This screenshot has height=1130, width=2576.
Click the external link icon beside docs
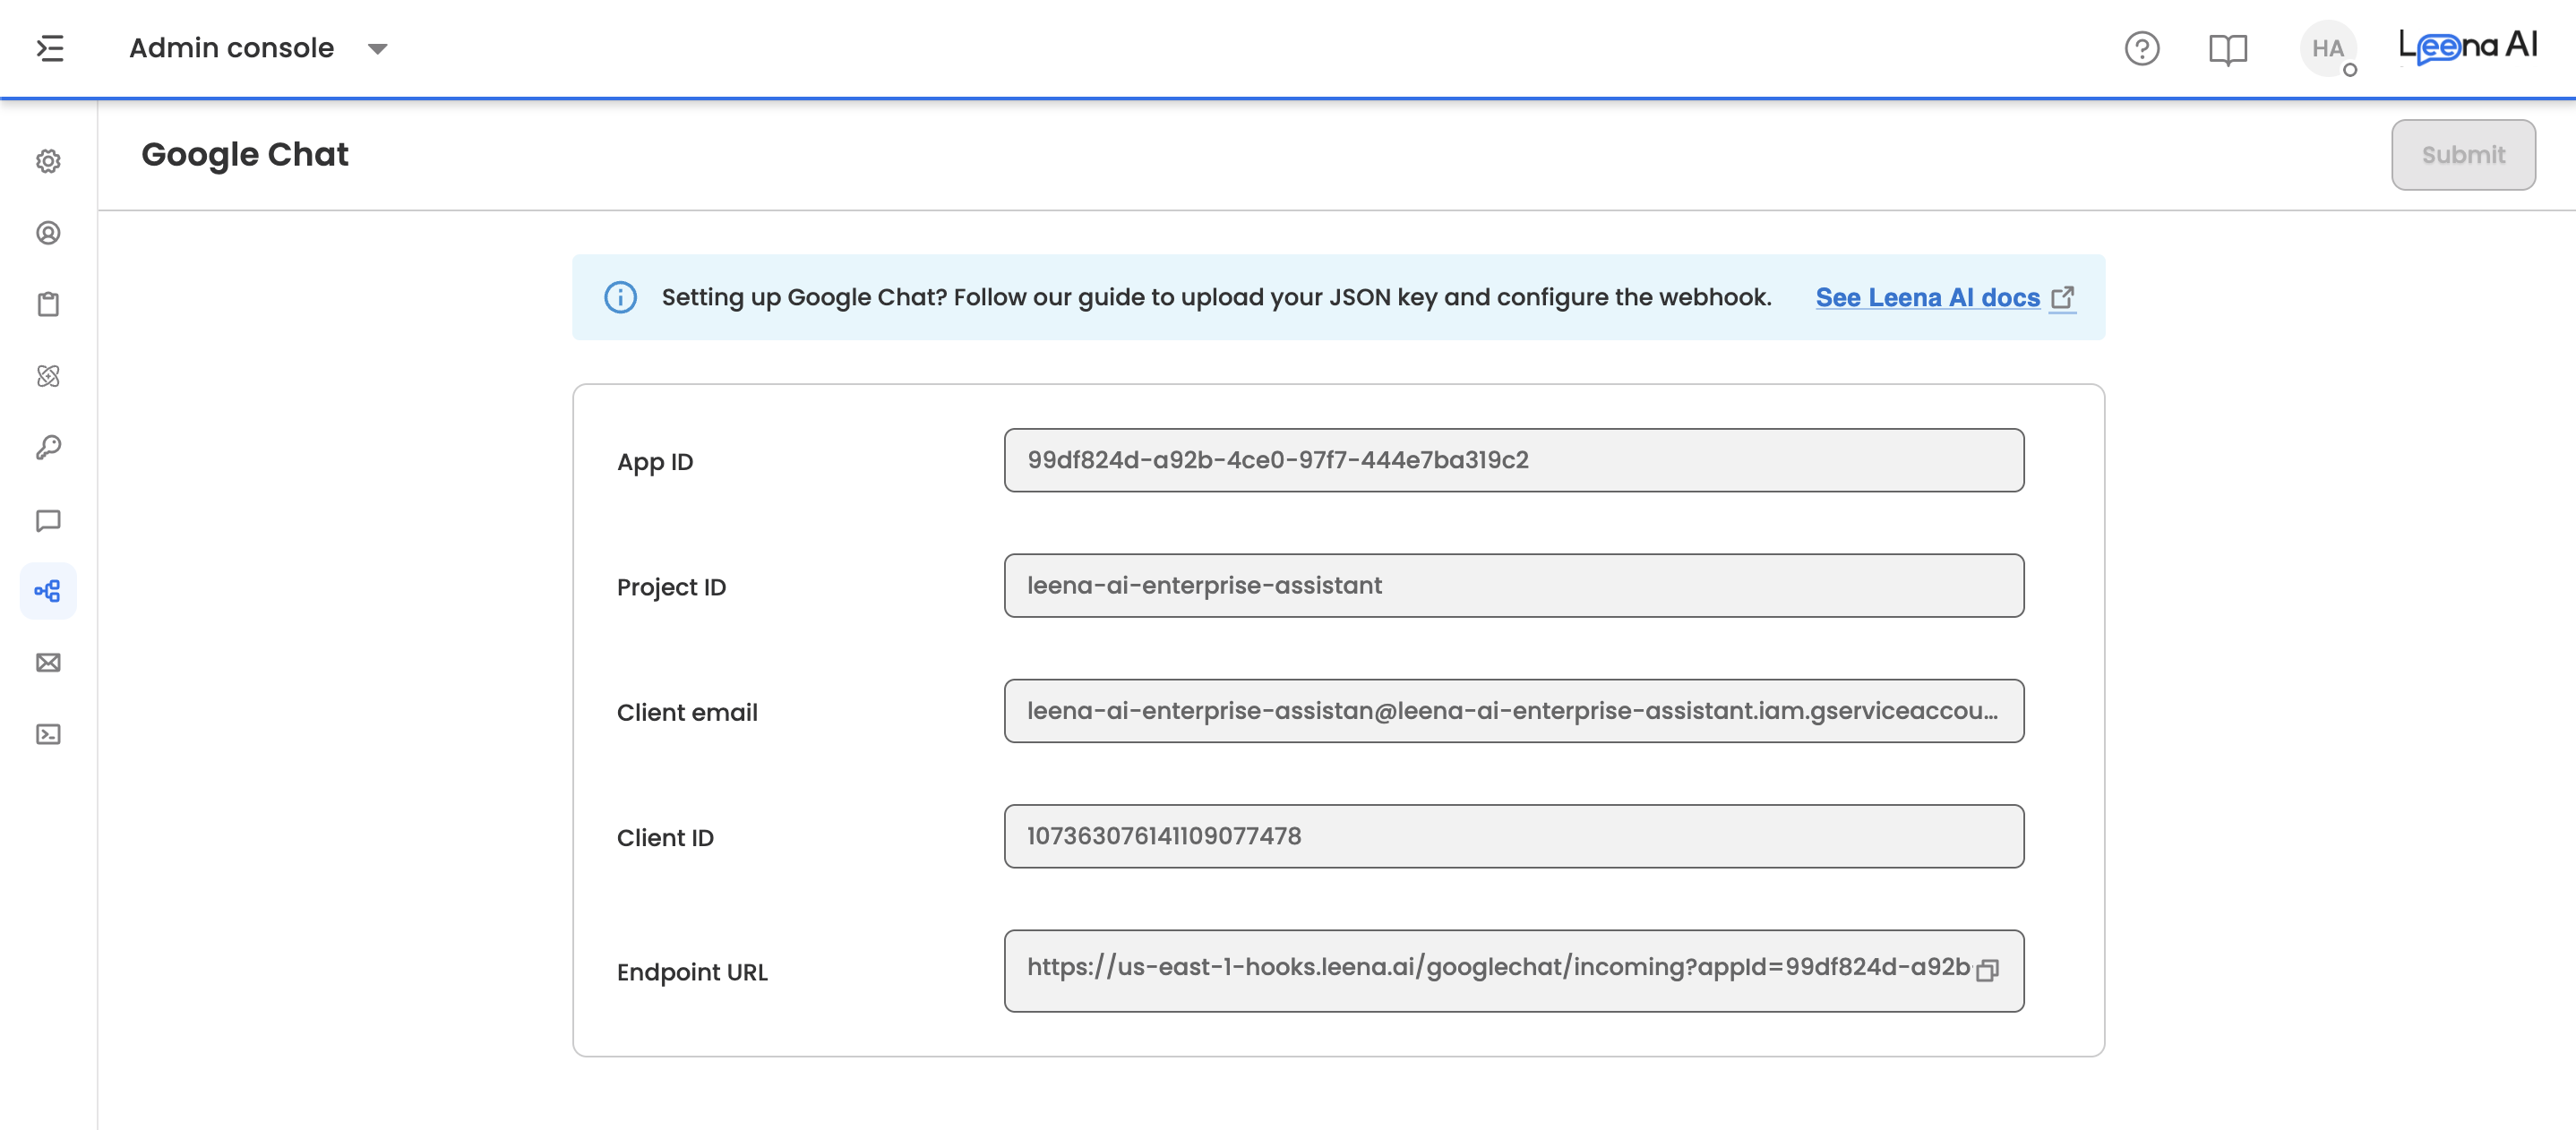pyautogui.click(x=2063, y=297)
